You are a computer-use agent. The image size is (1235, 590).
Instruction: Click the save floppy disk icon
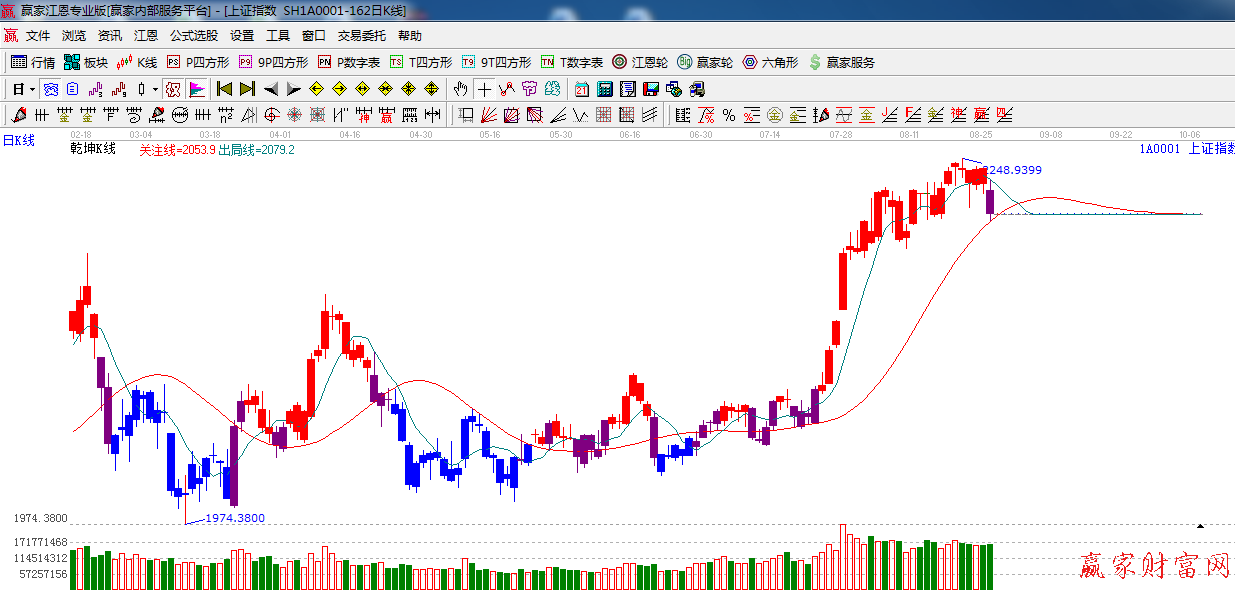pos(651,89)
